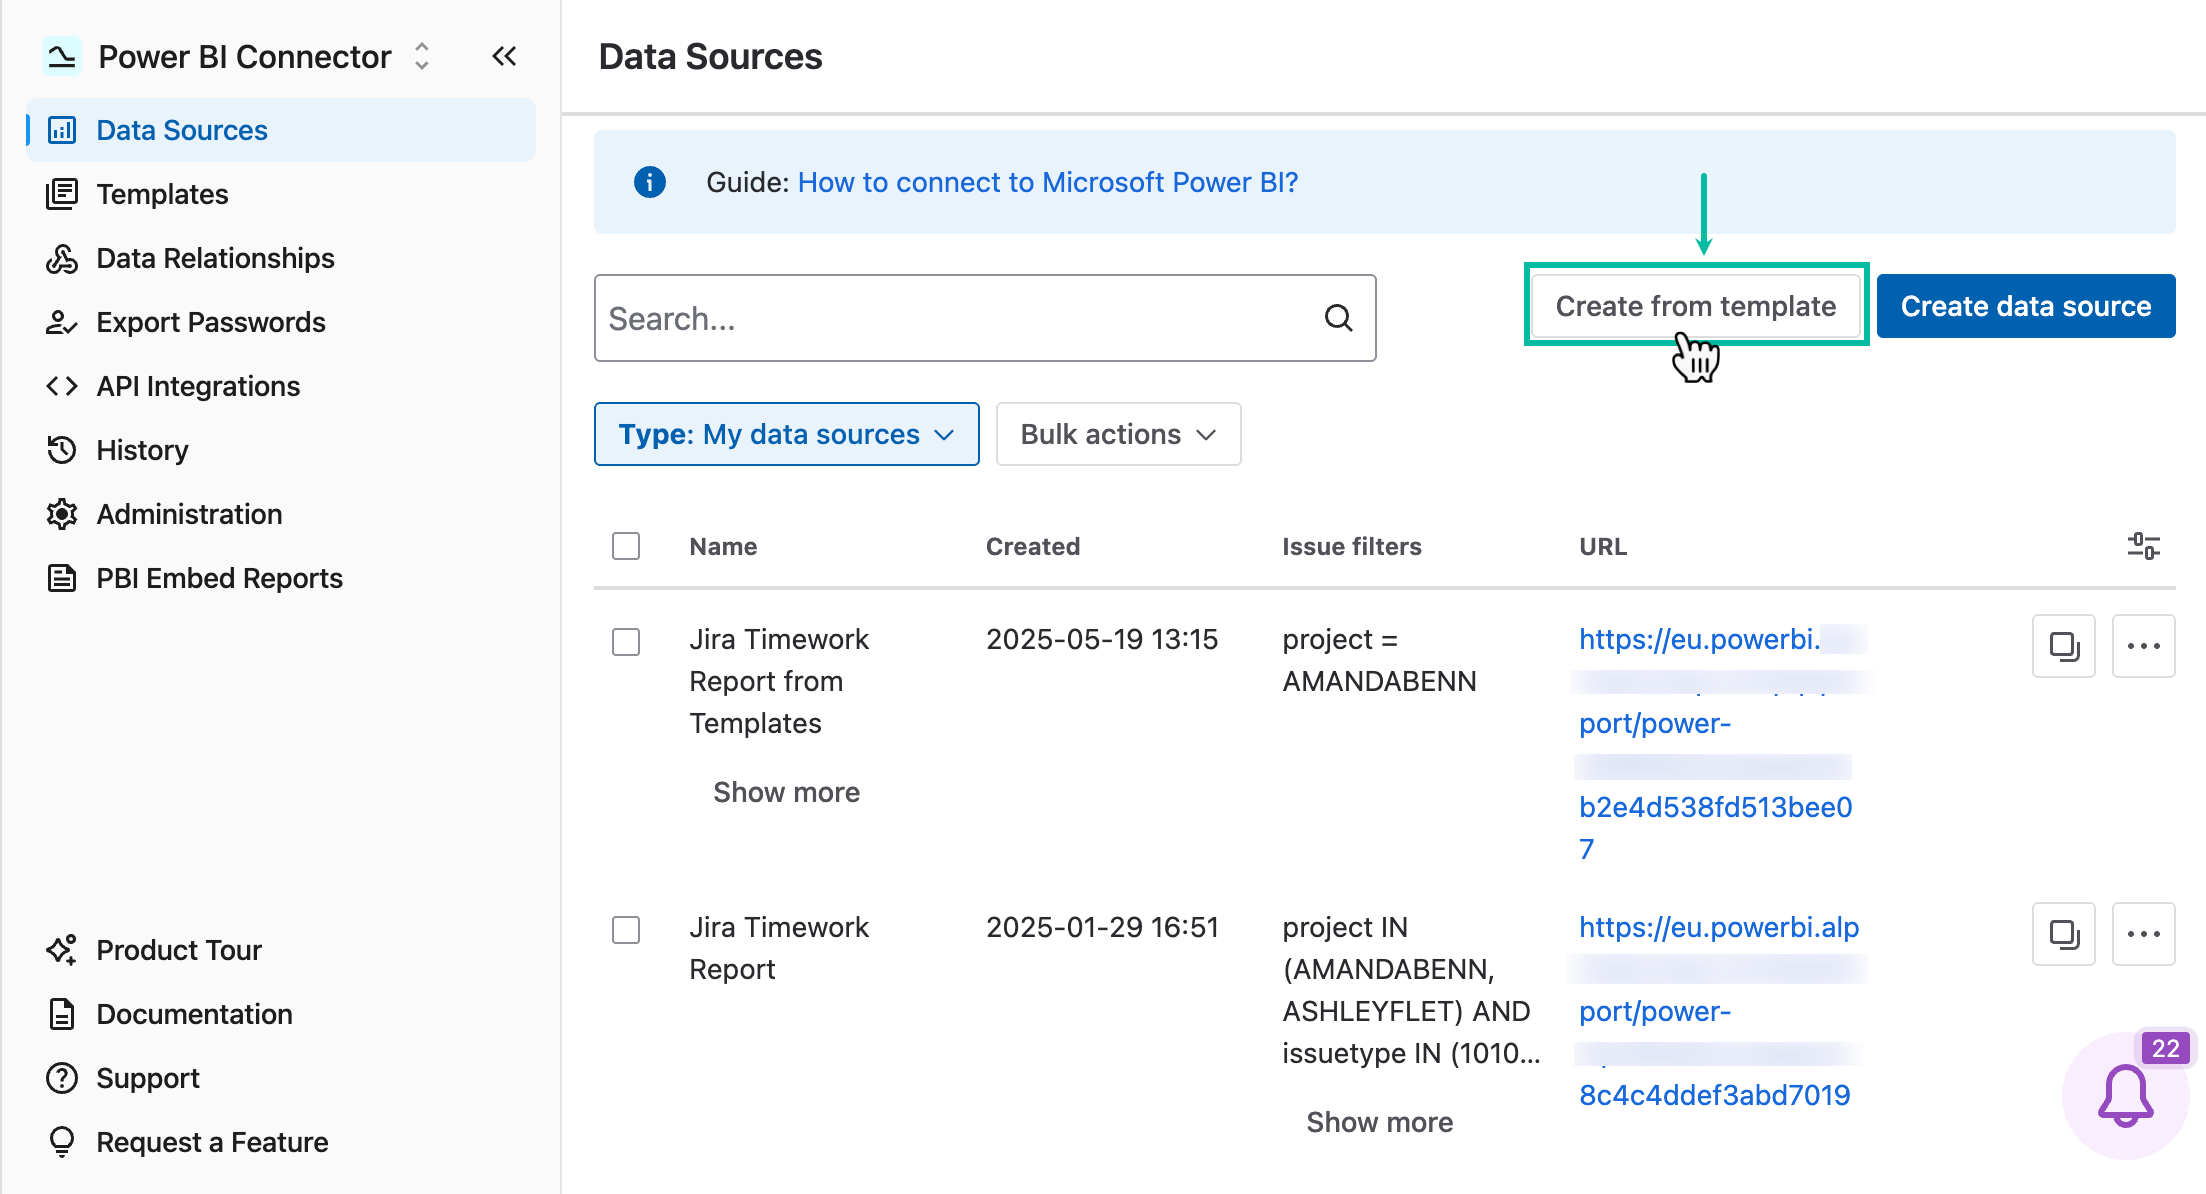Click the Administration gear icon
The width and height of the screenshot is (2206, 1194).
tap(62, 514)
